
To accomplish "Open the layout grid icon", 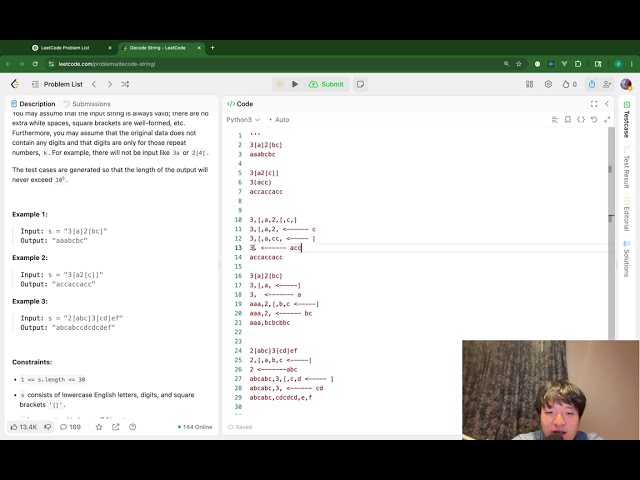I will [x=529, y=84].
